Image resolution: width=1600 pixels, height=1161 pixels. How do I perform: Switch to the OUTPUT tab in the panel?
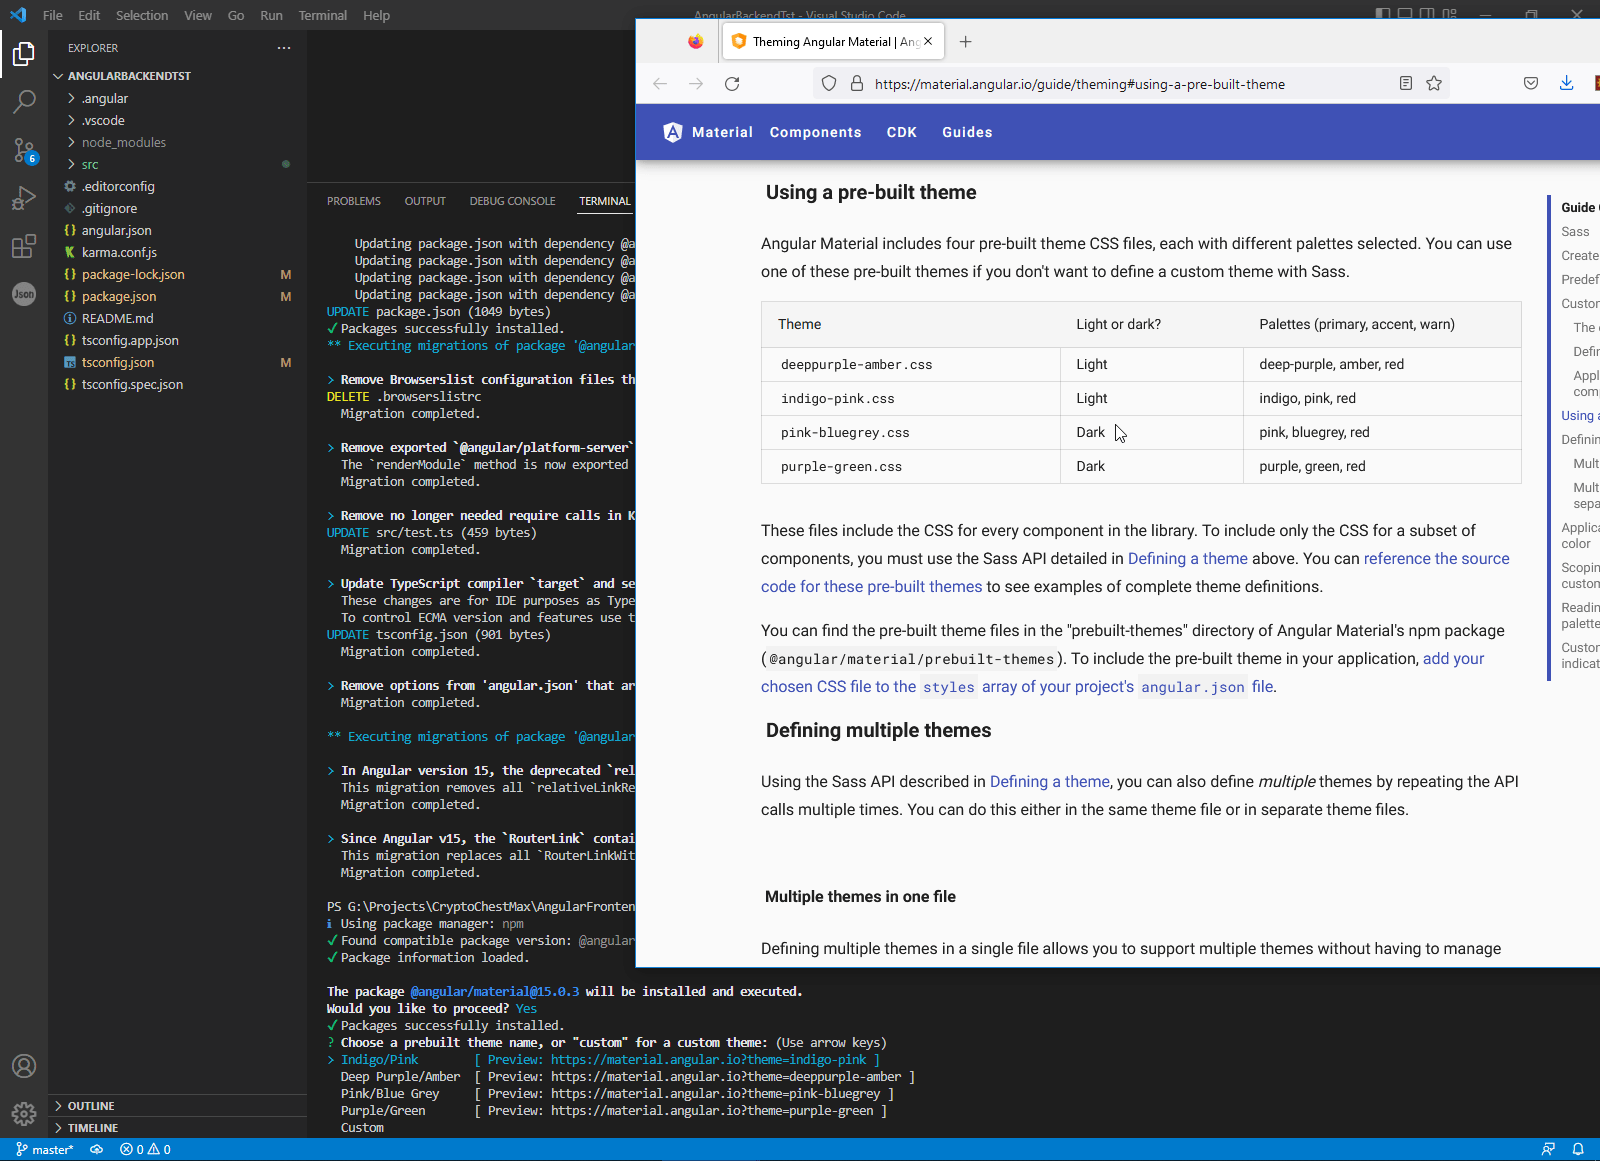(x=425, y=201)
